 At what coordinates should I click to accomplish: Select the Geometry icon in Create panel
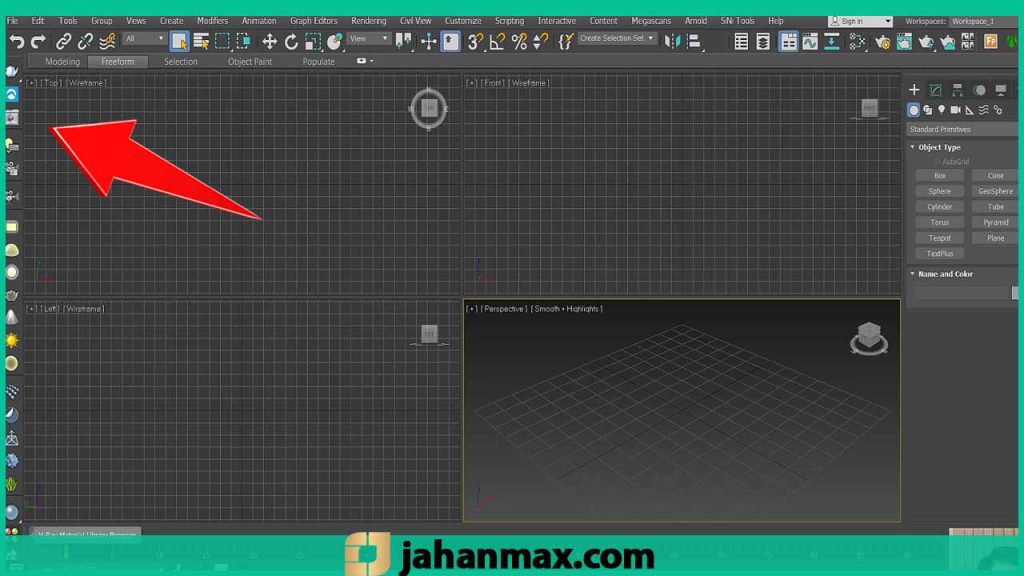pyautogui.click(x=913, y=110)
